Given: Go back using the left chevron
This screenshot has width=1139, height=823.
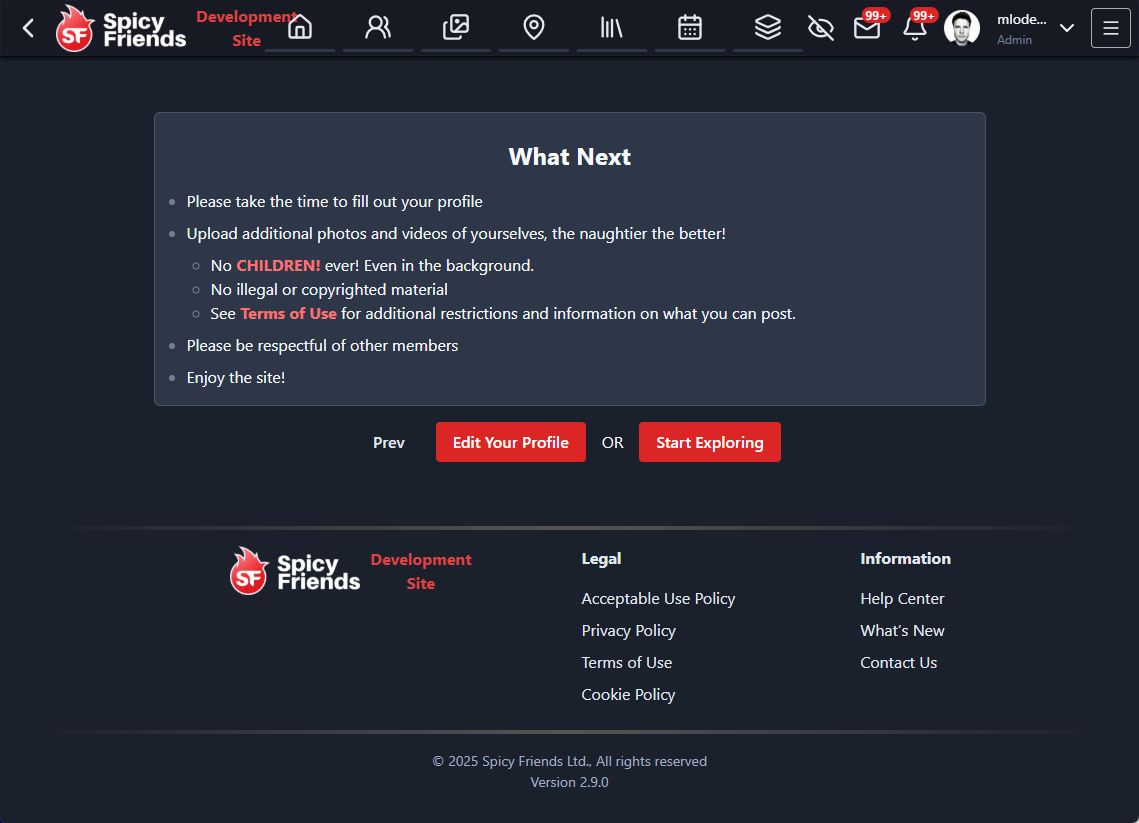Looking at the screenshot, I should (x=28, y=28).
